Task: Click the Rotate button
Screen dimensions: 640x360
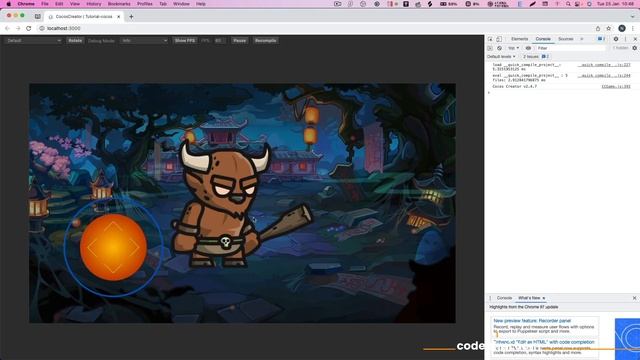Action: click(75, 40)
